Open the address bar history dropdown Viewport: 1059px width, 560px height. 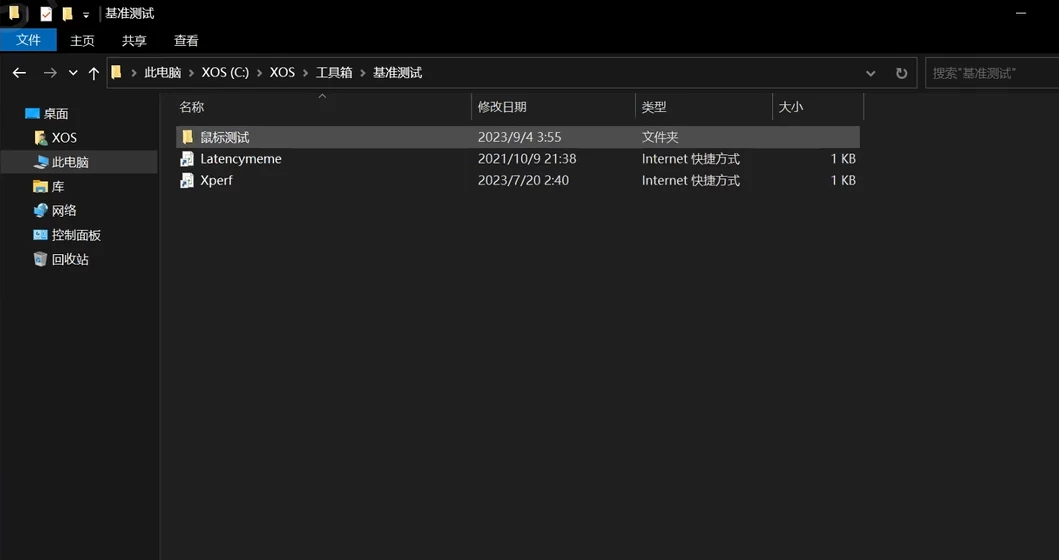click(x=870, y=73)
